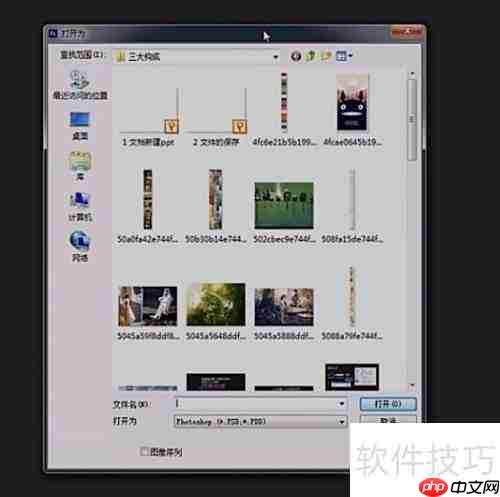Click the arrow beside the view menu icon
Viewport: 500px width, 497px height.
click(350, 56)
